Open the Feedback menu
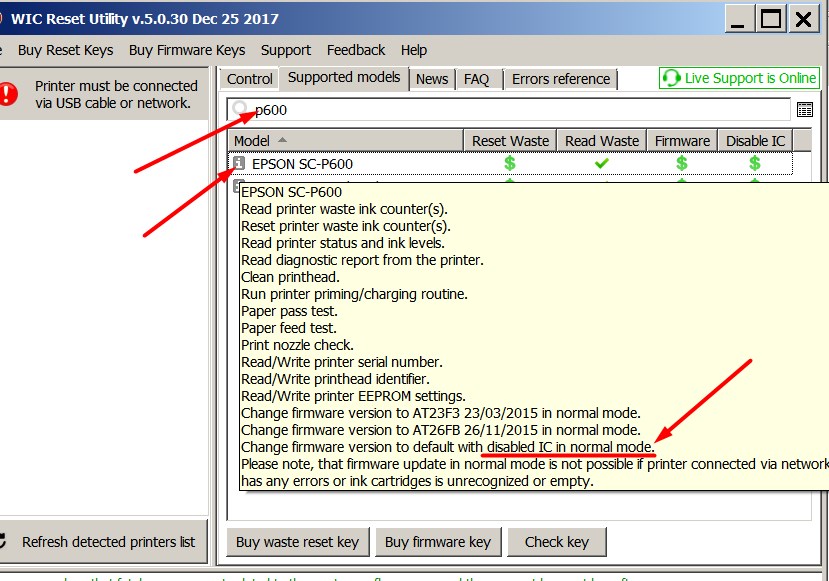Screen dimensions: 829x581 (x=356, y=50)
